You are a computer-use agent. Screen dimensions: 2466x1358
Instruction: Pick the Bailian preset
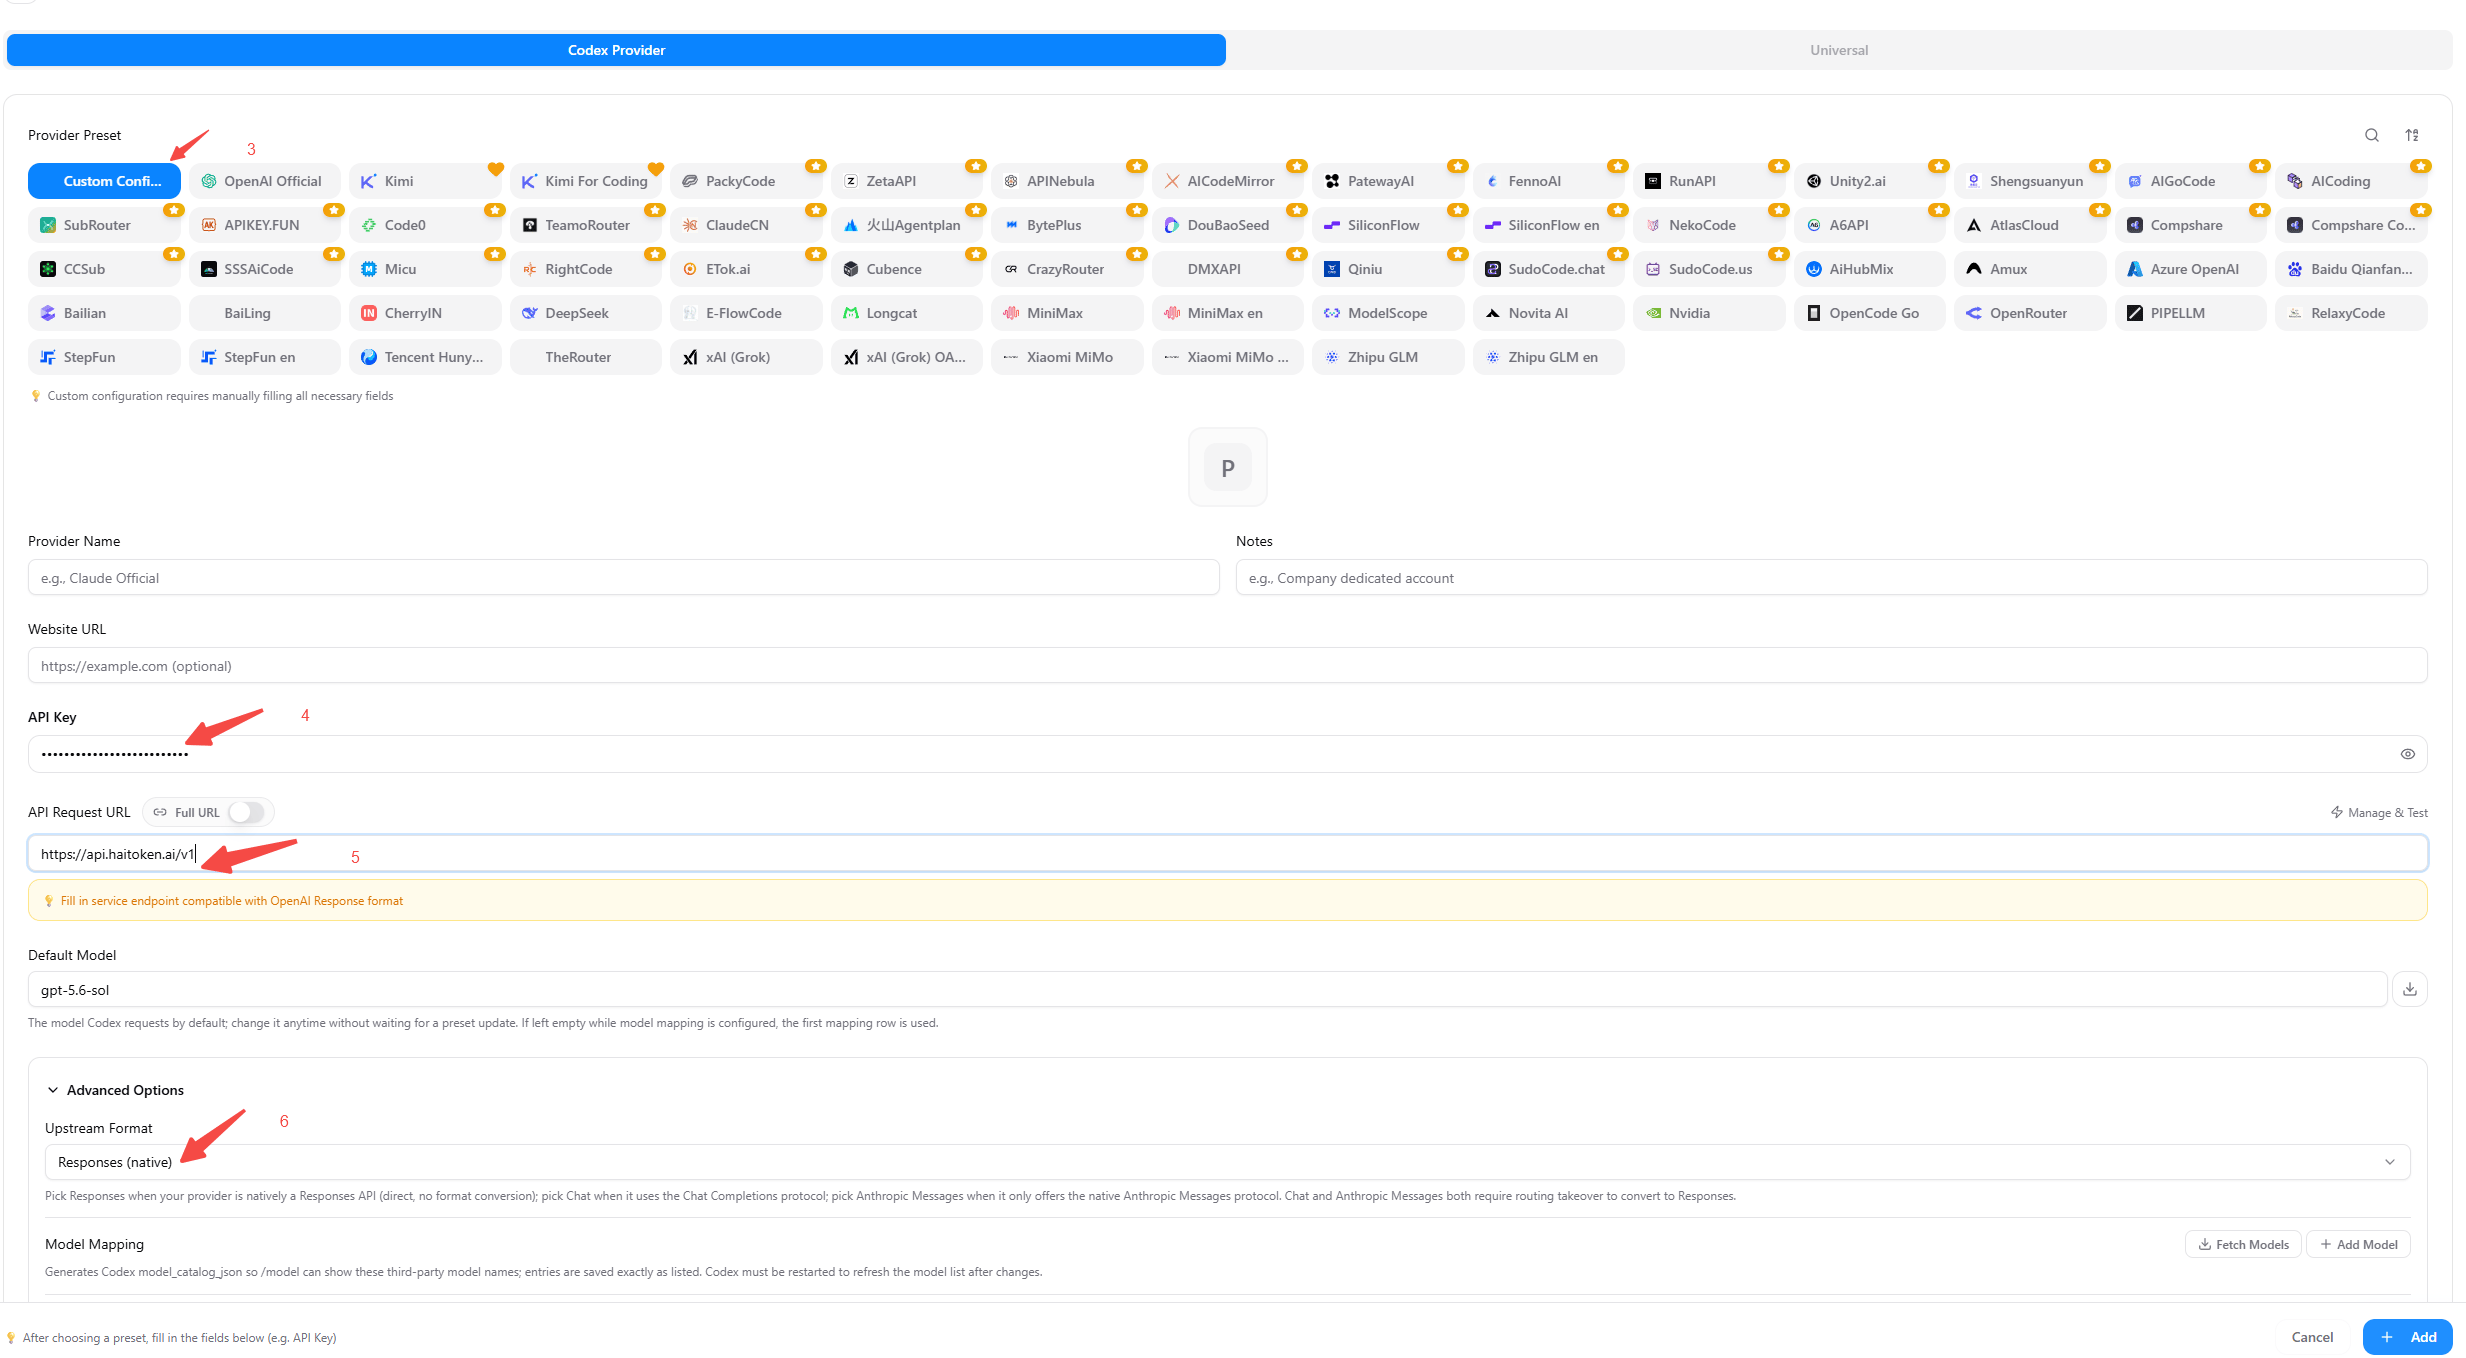click(104, 313)
